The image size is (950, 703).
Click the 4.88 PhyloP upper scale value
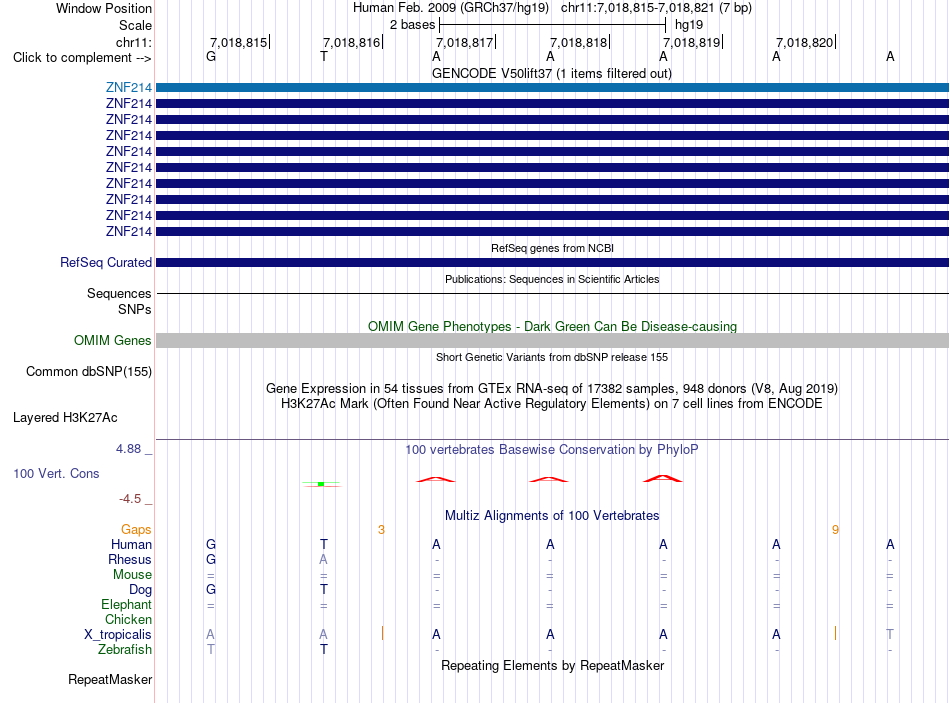(x=128, y=449)
